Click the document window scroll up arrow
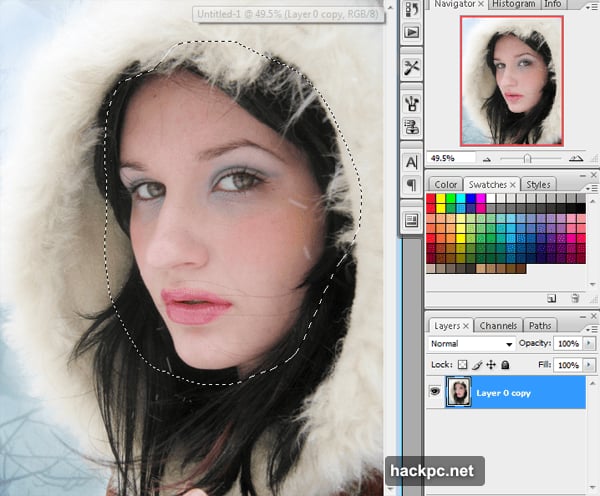The height and width of the screenshot is (496, 600). (x=390, y=7)
